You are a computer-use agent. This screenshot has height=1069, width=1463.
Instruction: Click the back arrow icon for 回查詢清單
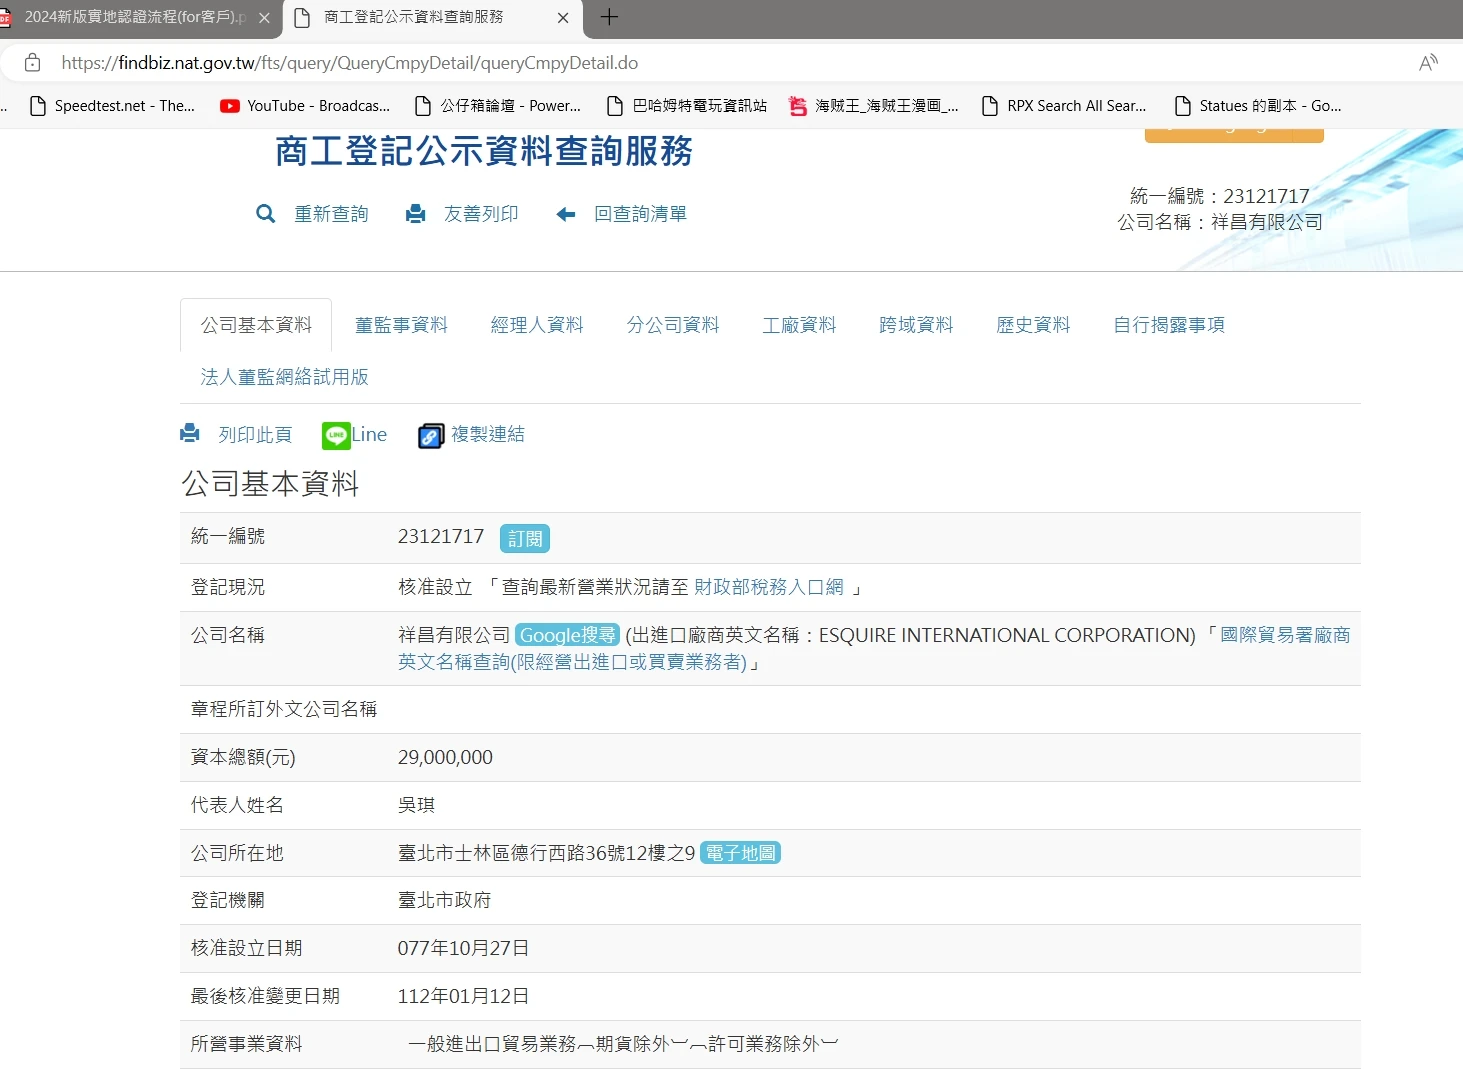pyautogui.click(x=566, y=214)
